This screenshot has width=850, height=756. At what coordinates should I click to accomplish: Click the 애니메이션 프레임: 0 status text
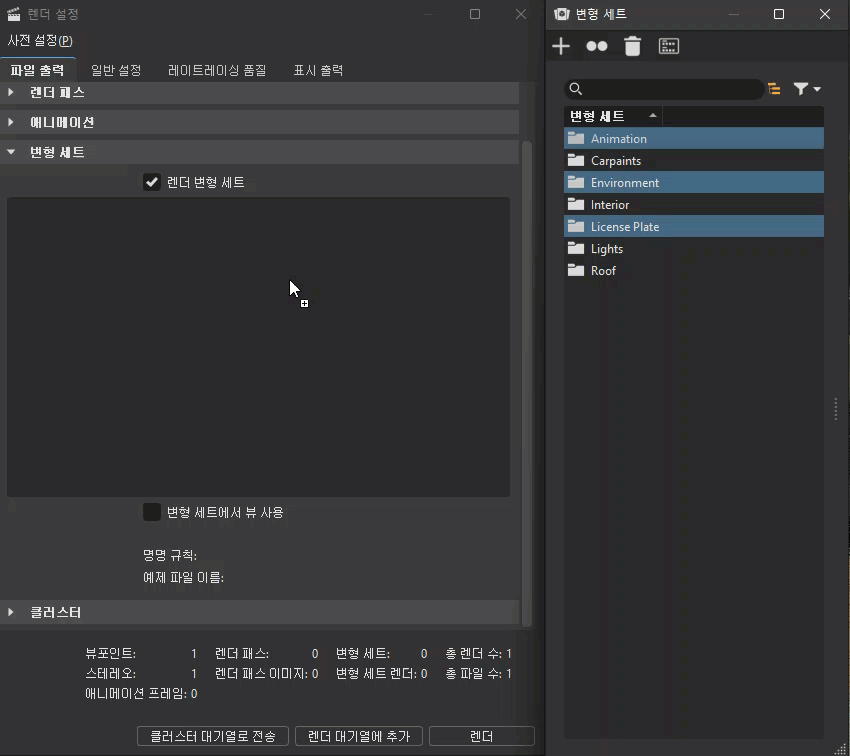click(141, 694)
